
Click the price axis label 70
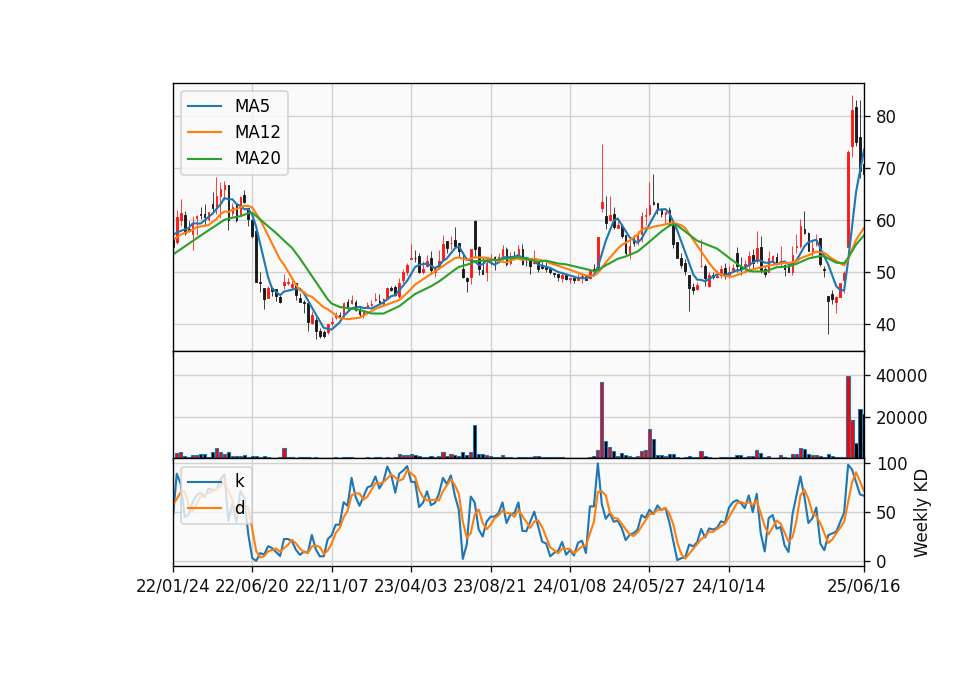(885, 168)
